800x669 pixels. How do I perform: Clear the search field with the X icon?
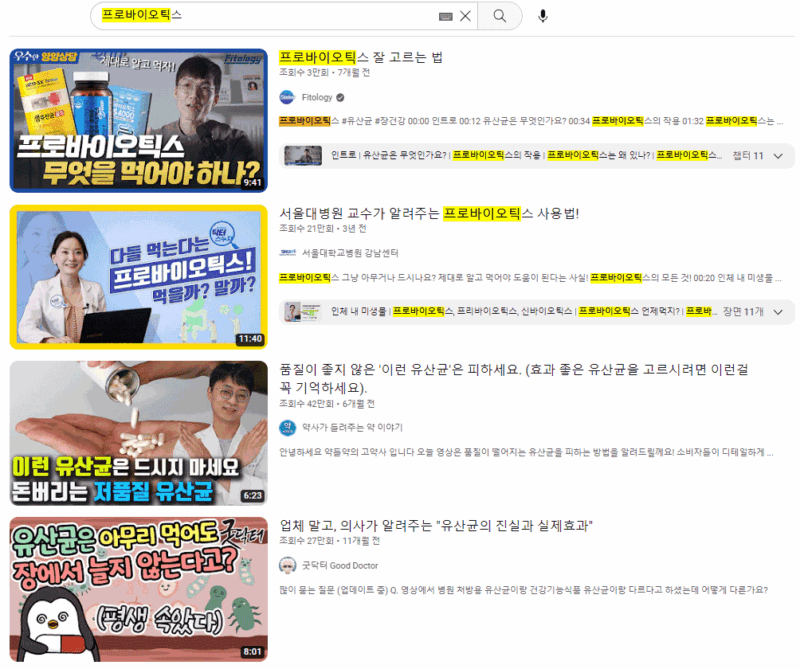[x=463, y=15]
